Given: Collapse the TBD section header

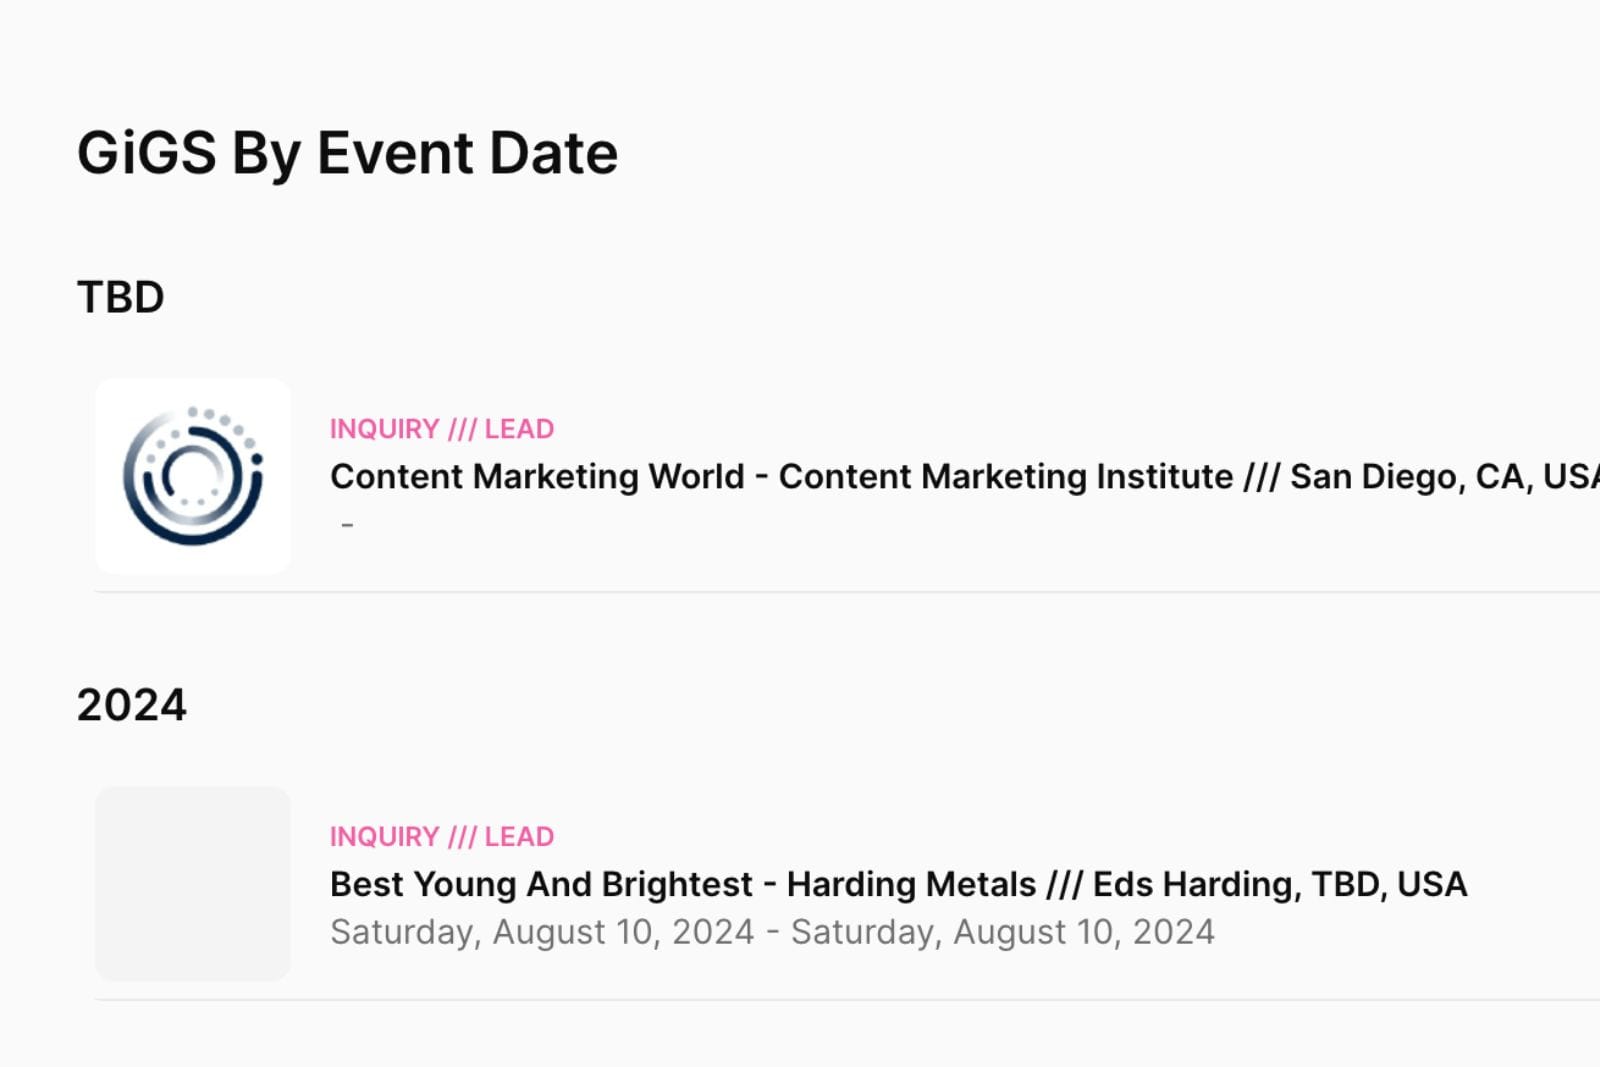Looking at the screenshot, I should tap(120, 296).
